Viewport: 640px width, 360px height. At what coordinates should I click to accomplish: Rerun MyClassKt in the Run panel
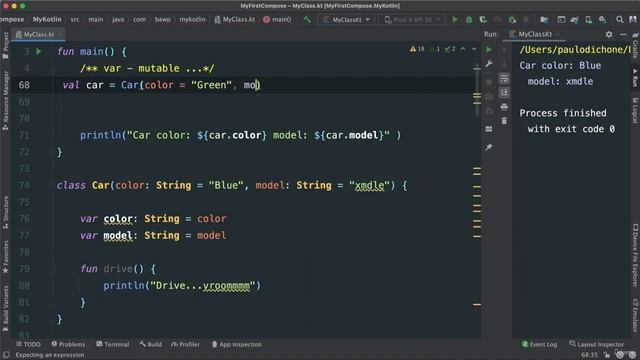coord(489,49)
